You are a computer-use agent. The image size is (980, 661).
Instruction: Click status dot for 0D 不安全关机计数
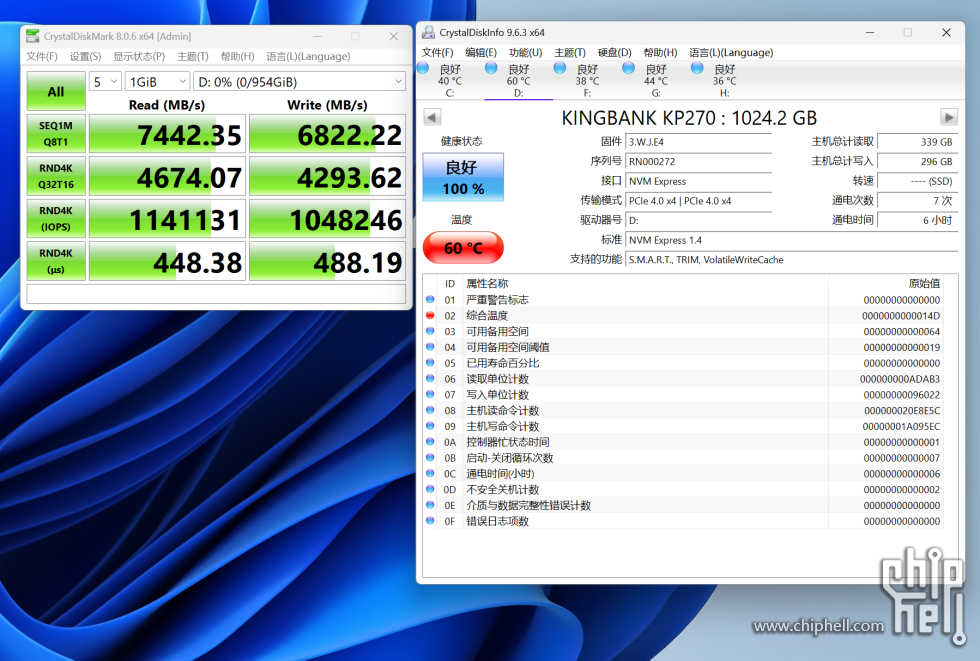(430, 489)
